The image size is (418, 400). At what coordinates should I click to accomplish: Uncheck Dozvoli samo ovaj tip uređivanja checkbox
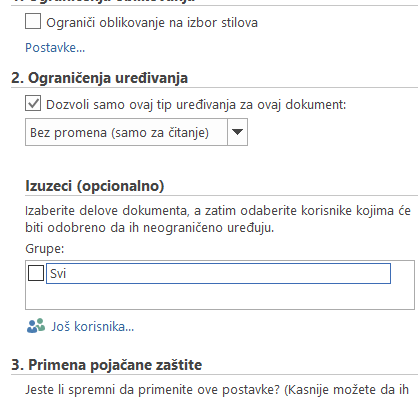pos(33,103)
